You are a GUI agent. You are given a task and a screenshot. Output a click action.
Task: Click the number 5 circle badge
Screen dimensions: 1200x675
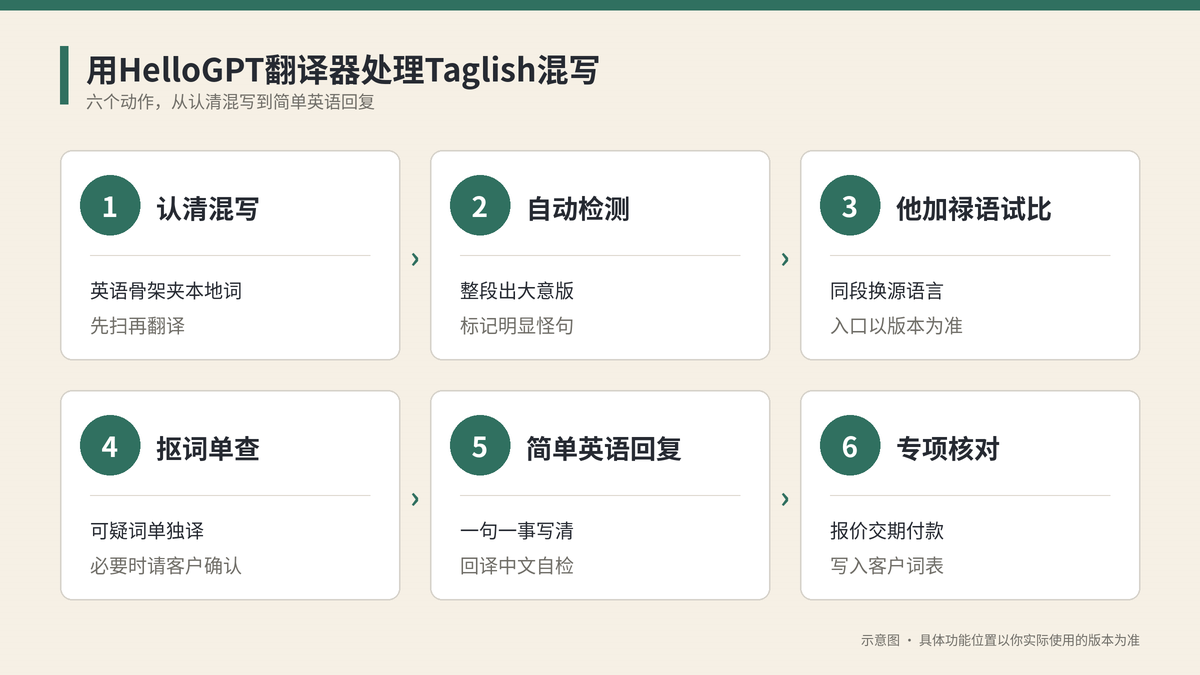[x=480, y=446]
